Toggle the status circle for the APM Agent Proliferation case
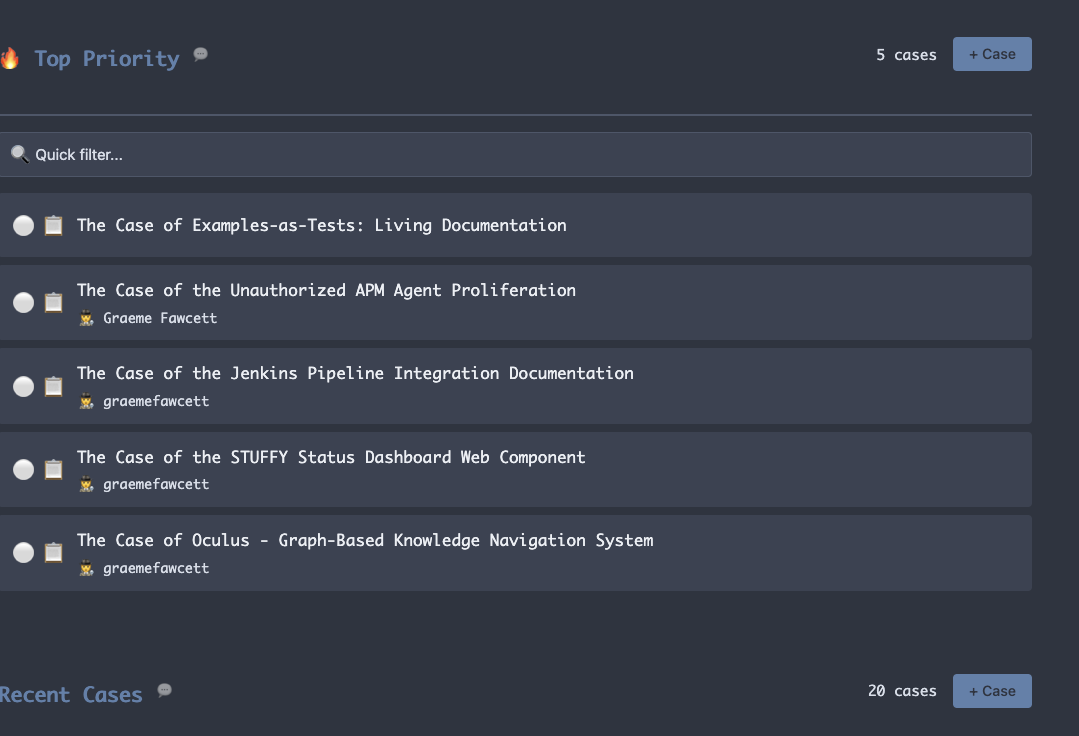 [23, 302]
